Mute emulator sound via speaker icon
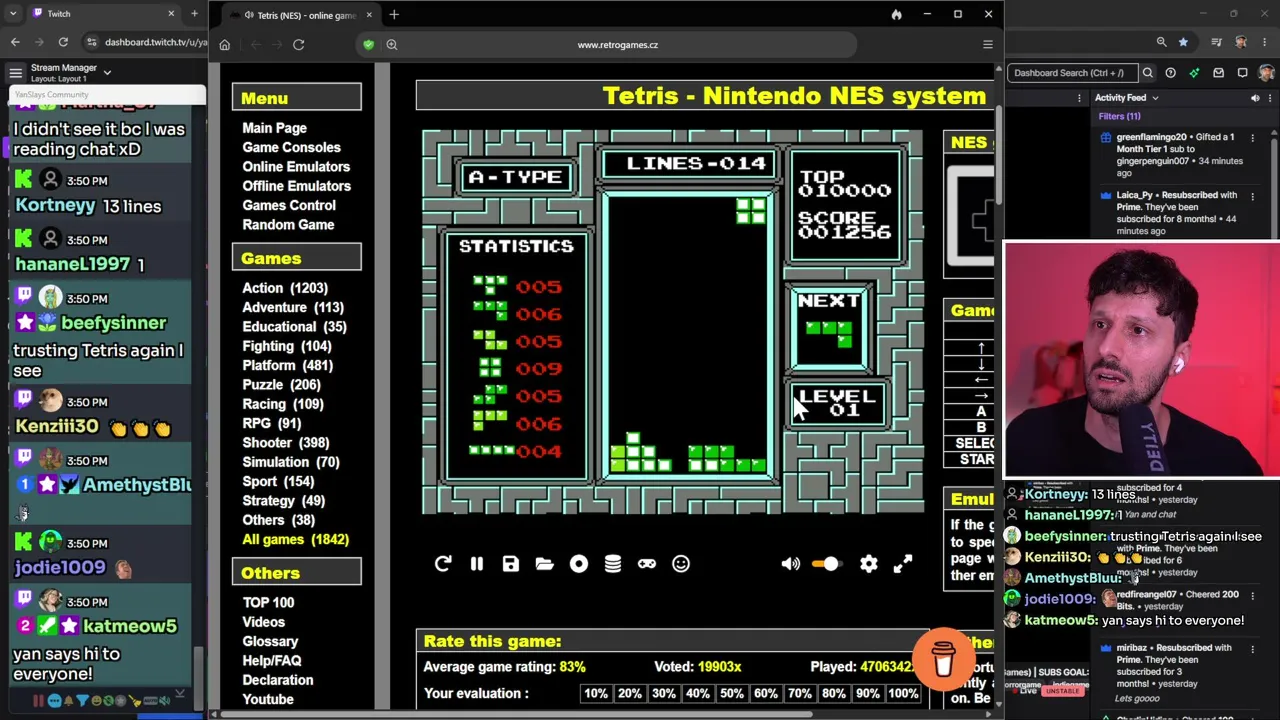The width and height of the screenshot is (1280, 720). click(790, 564)
